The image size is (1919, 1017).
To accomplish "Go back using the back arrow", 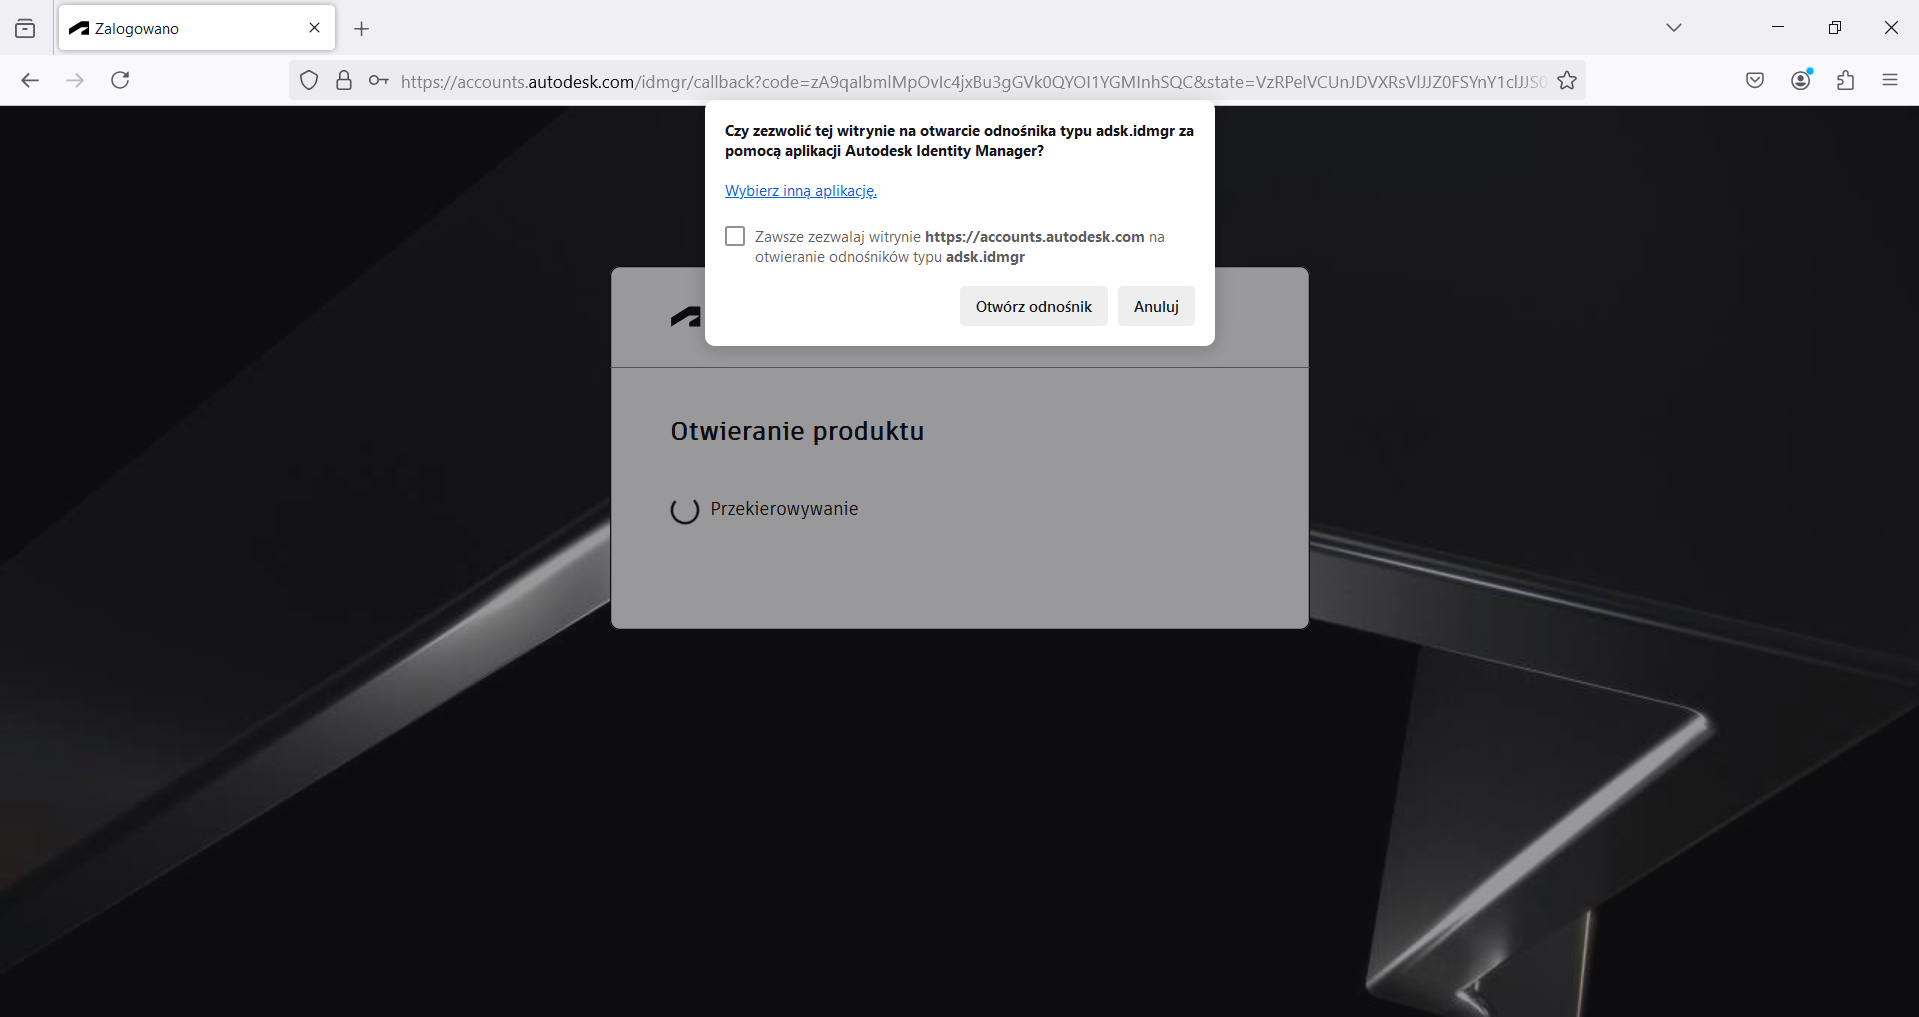I will 30,81.
